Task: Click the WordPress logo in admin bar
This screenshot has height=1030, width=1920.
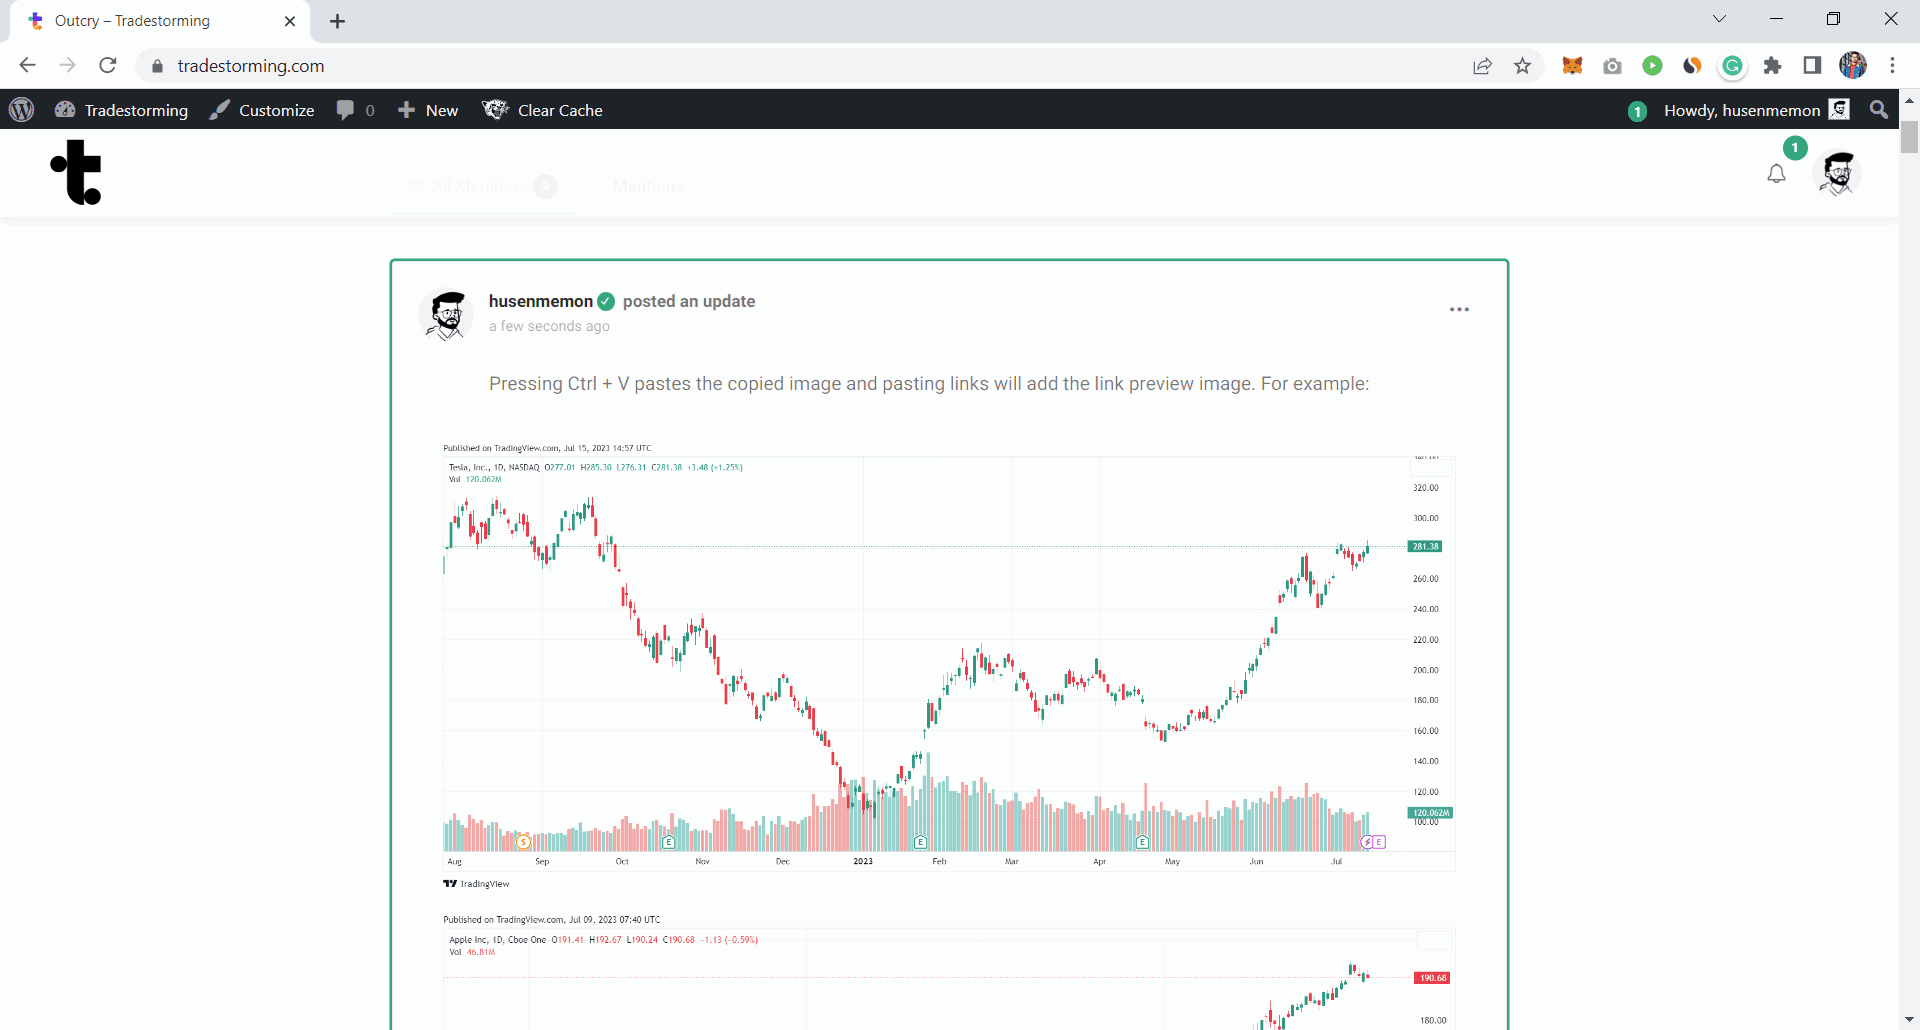Action: pos(22,110)
